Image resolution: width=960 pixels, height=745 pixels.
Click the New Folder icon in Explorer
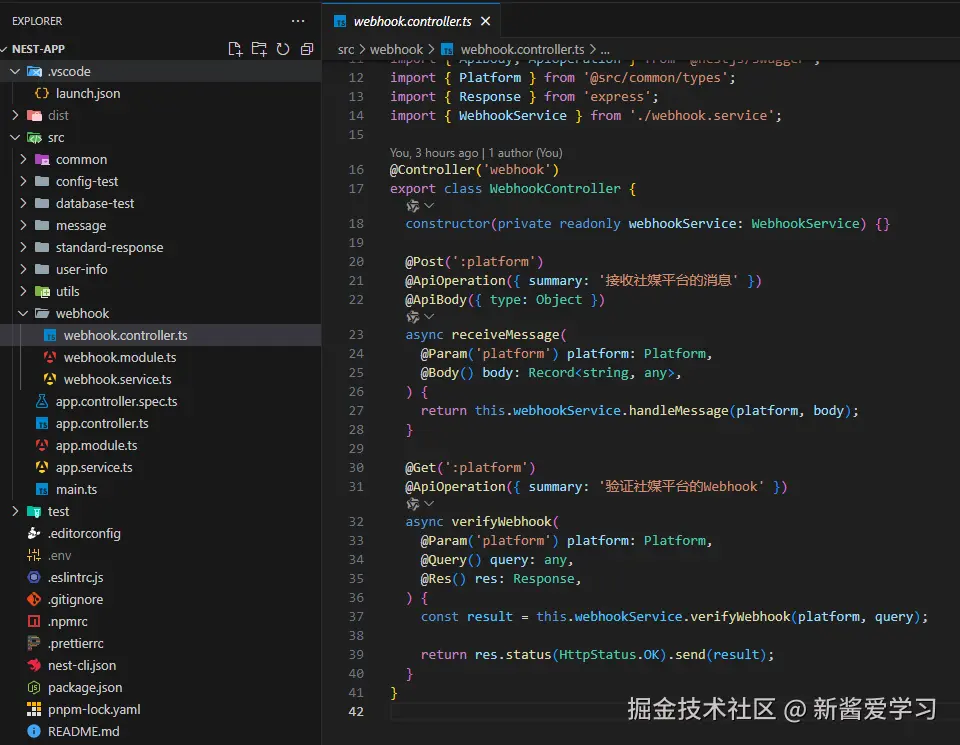[259, 49]
